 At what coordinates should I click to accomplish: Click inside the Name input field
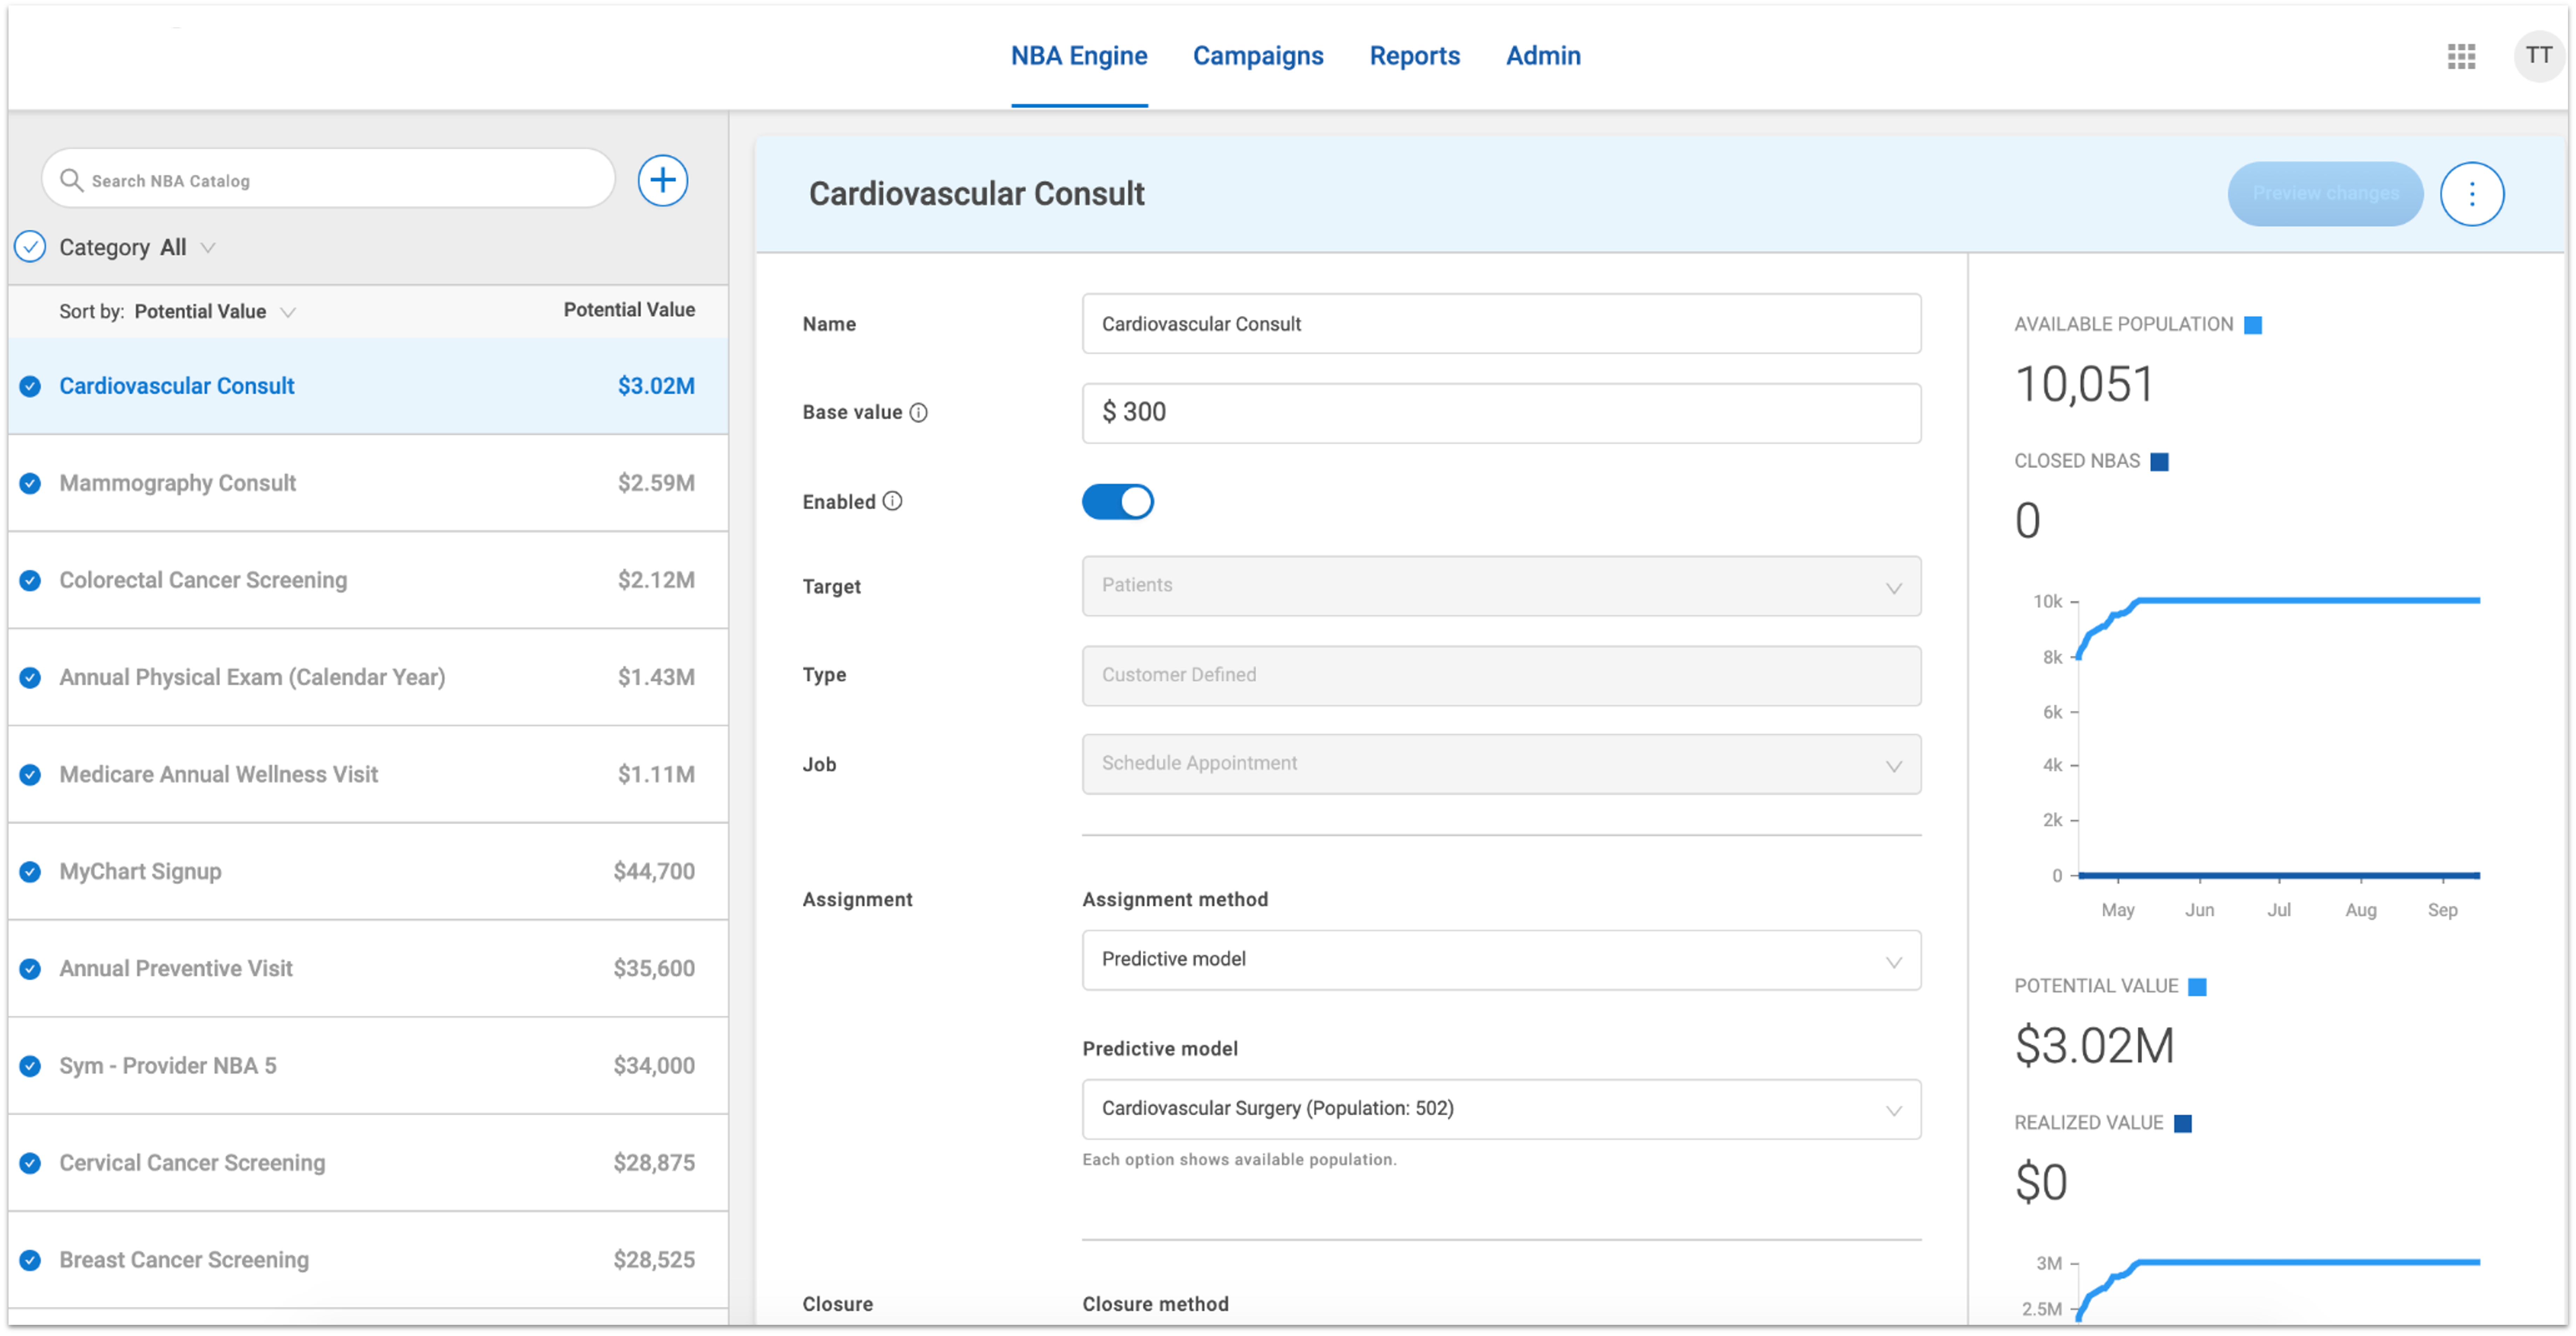[x=1500, y=323]
